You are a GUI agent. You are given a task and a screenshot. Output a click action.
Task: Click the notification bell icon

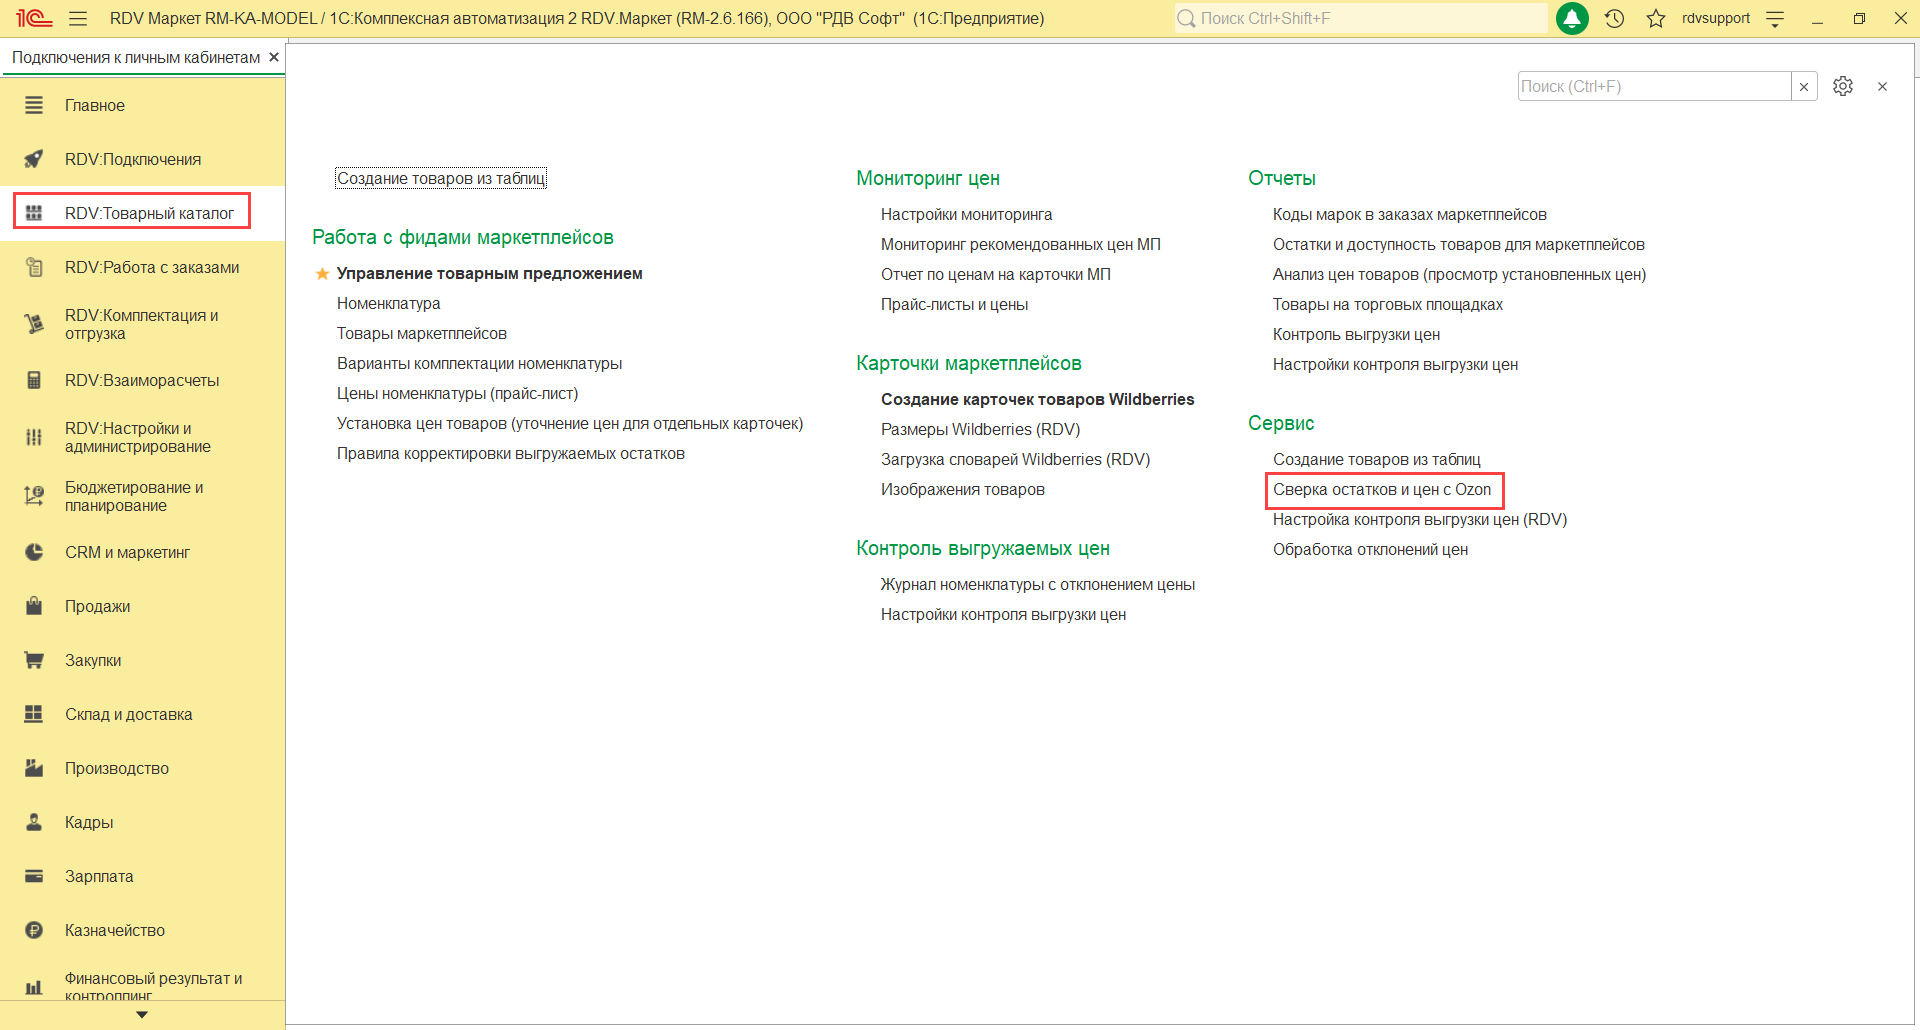coord(1572,19)
